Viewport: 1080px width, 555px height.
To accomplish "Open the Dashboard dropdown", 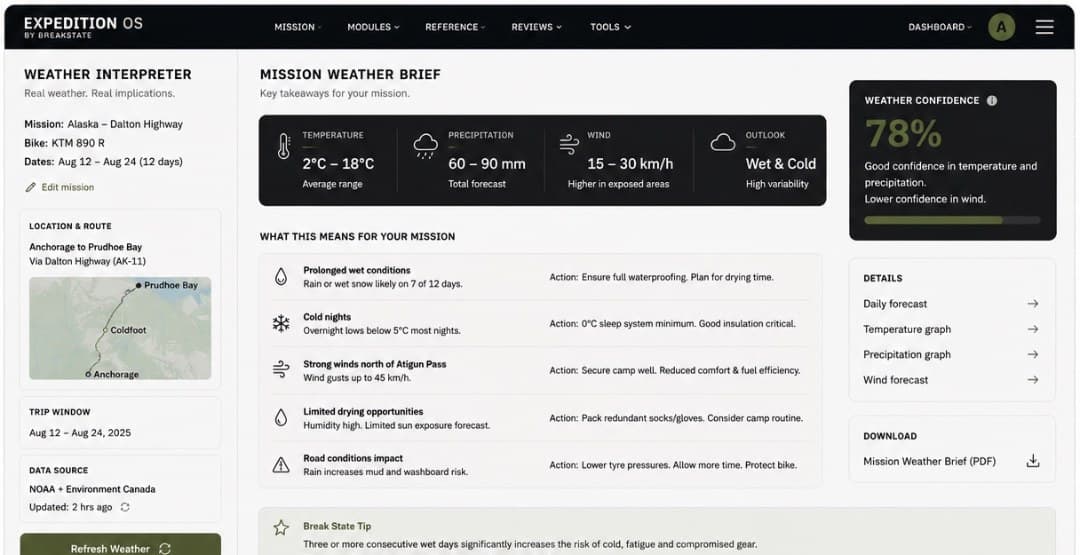I will pyautogui.click(x=939, y=27).
